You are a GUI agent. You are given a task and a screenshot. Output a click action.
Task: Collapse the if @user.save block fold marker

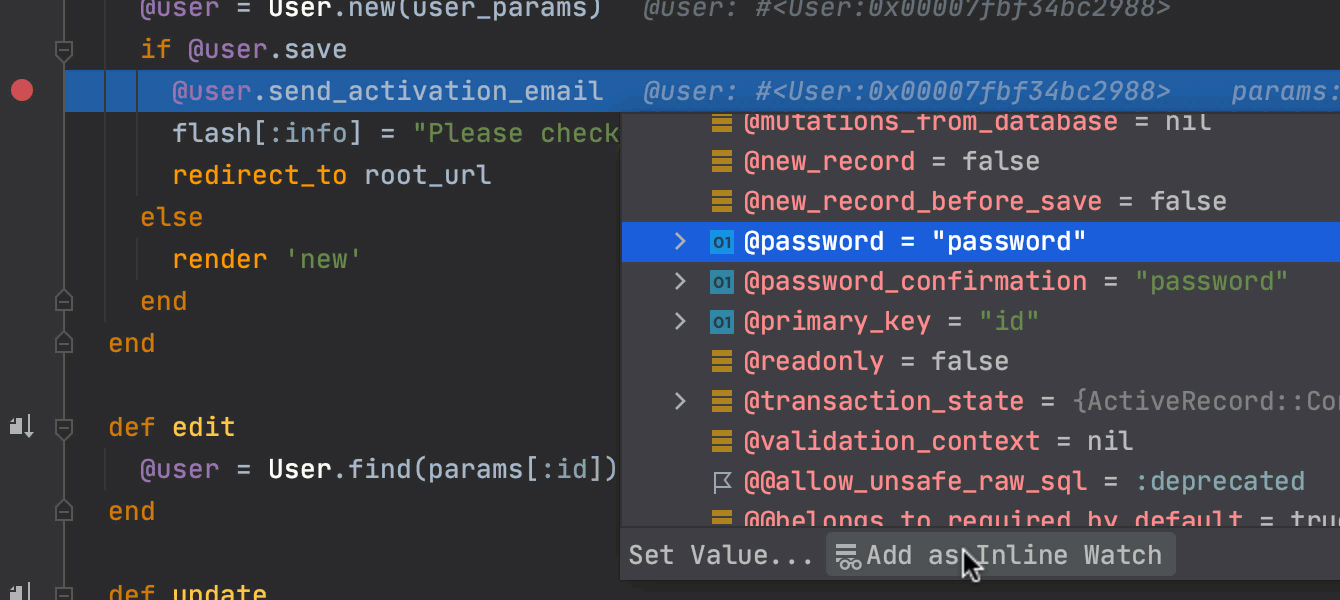[x=63, y=49]
